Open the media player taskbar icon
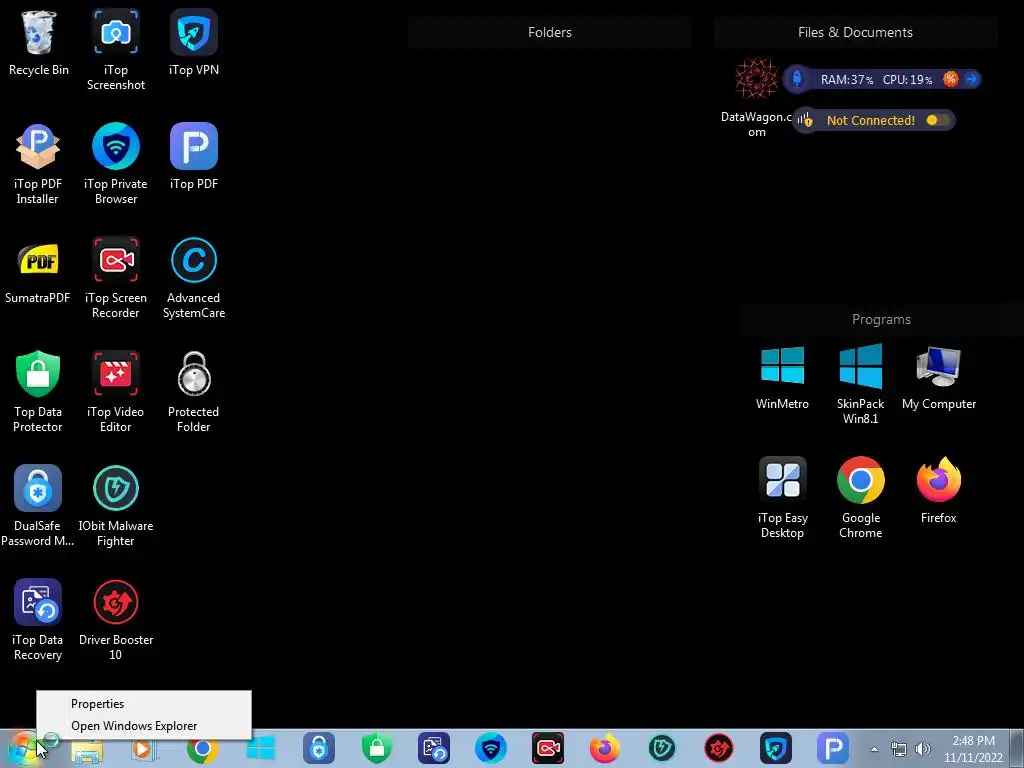The width and height of the screenshot is (1024, 768). (x=143, y=748)
